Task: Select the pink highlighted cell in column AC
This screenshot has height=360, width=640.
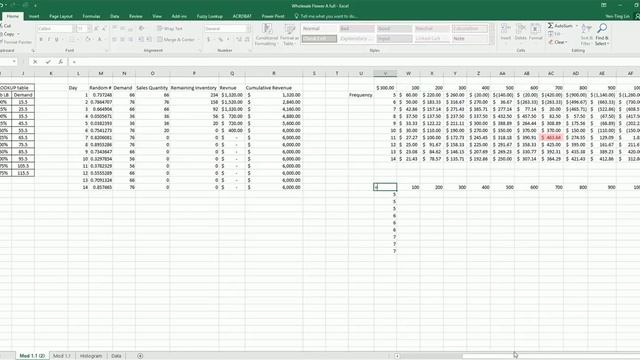Action: point(551,138)
